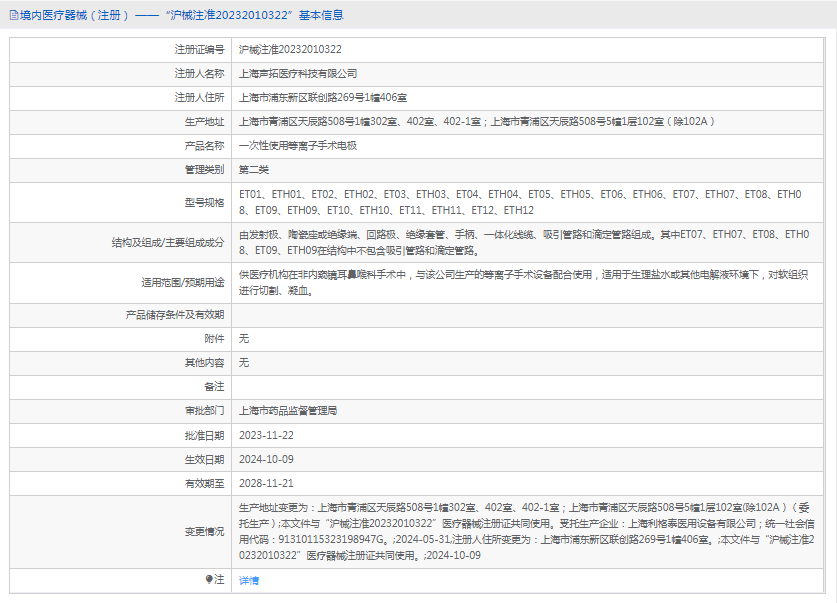Click the 管理类别 row label
The width and height of the screenshot is (837, 603).
point(204,170)
